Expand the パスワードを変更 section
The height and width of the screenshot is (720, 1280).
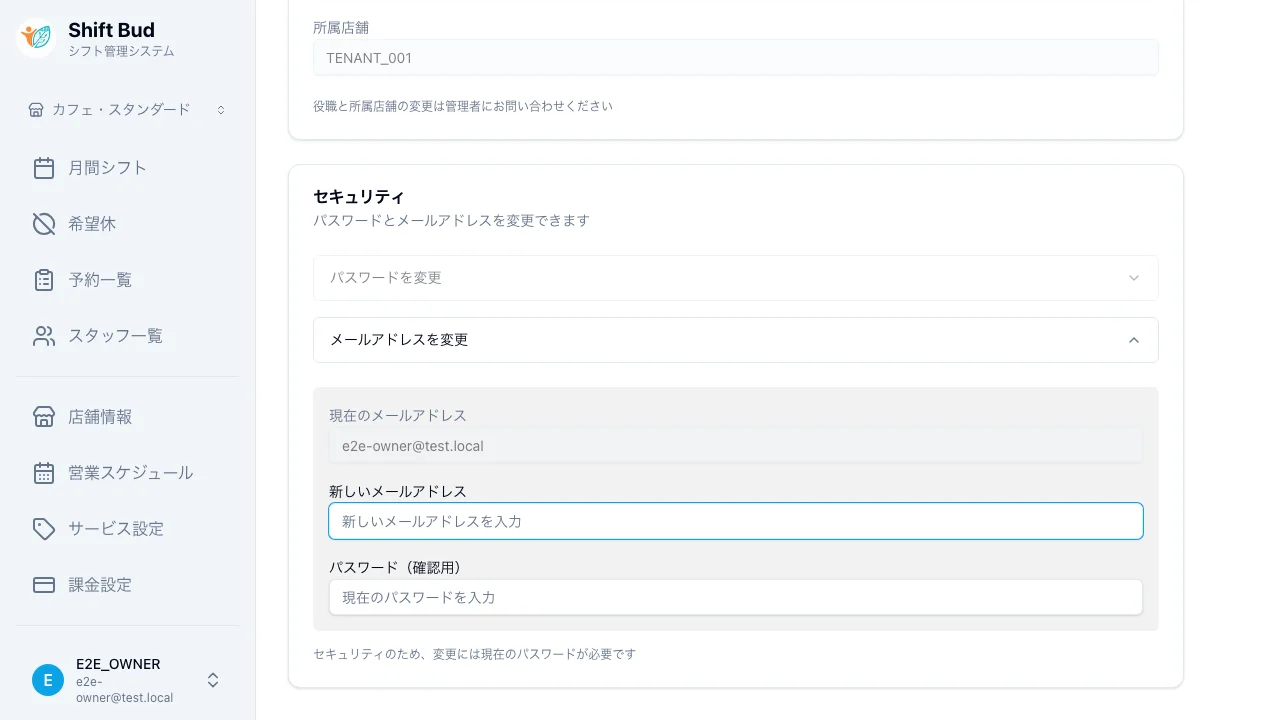pos(736,277)
